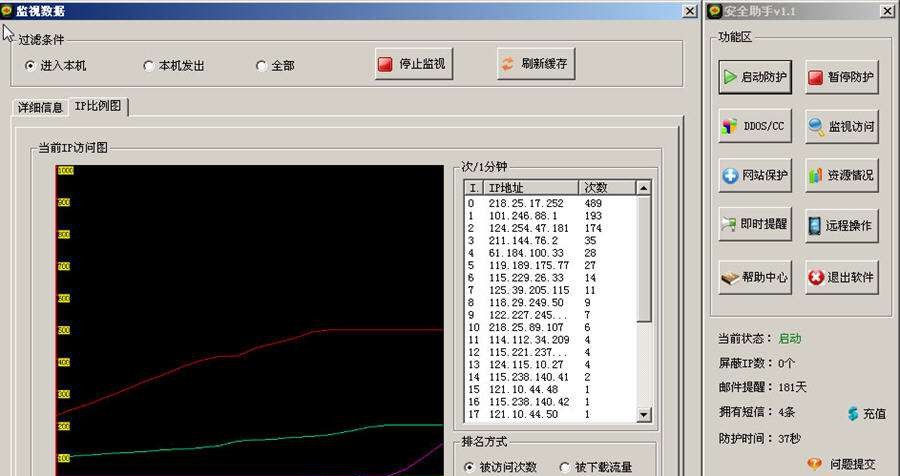Click the 安全助手 window title icon
Image resolution: width=900 pixels, height=476 pixels.
pos(714,11)
